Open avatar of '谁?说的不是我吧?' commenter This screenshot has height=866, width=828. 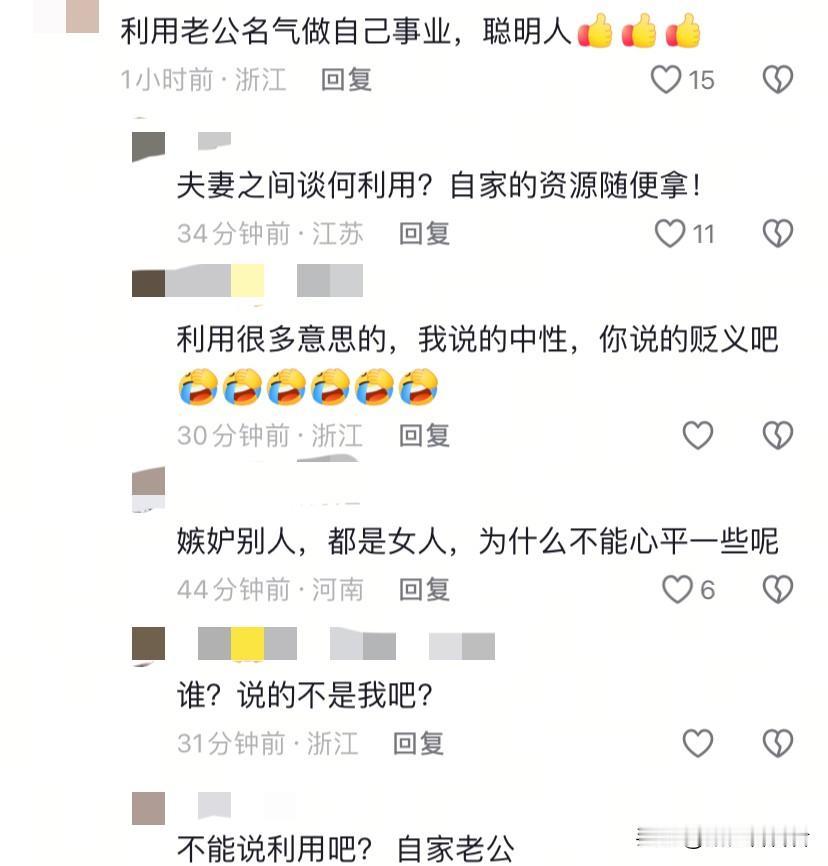(148, 643)
